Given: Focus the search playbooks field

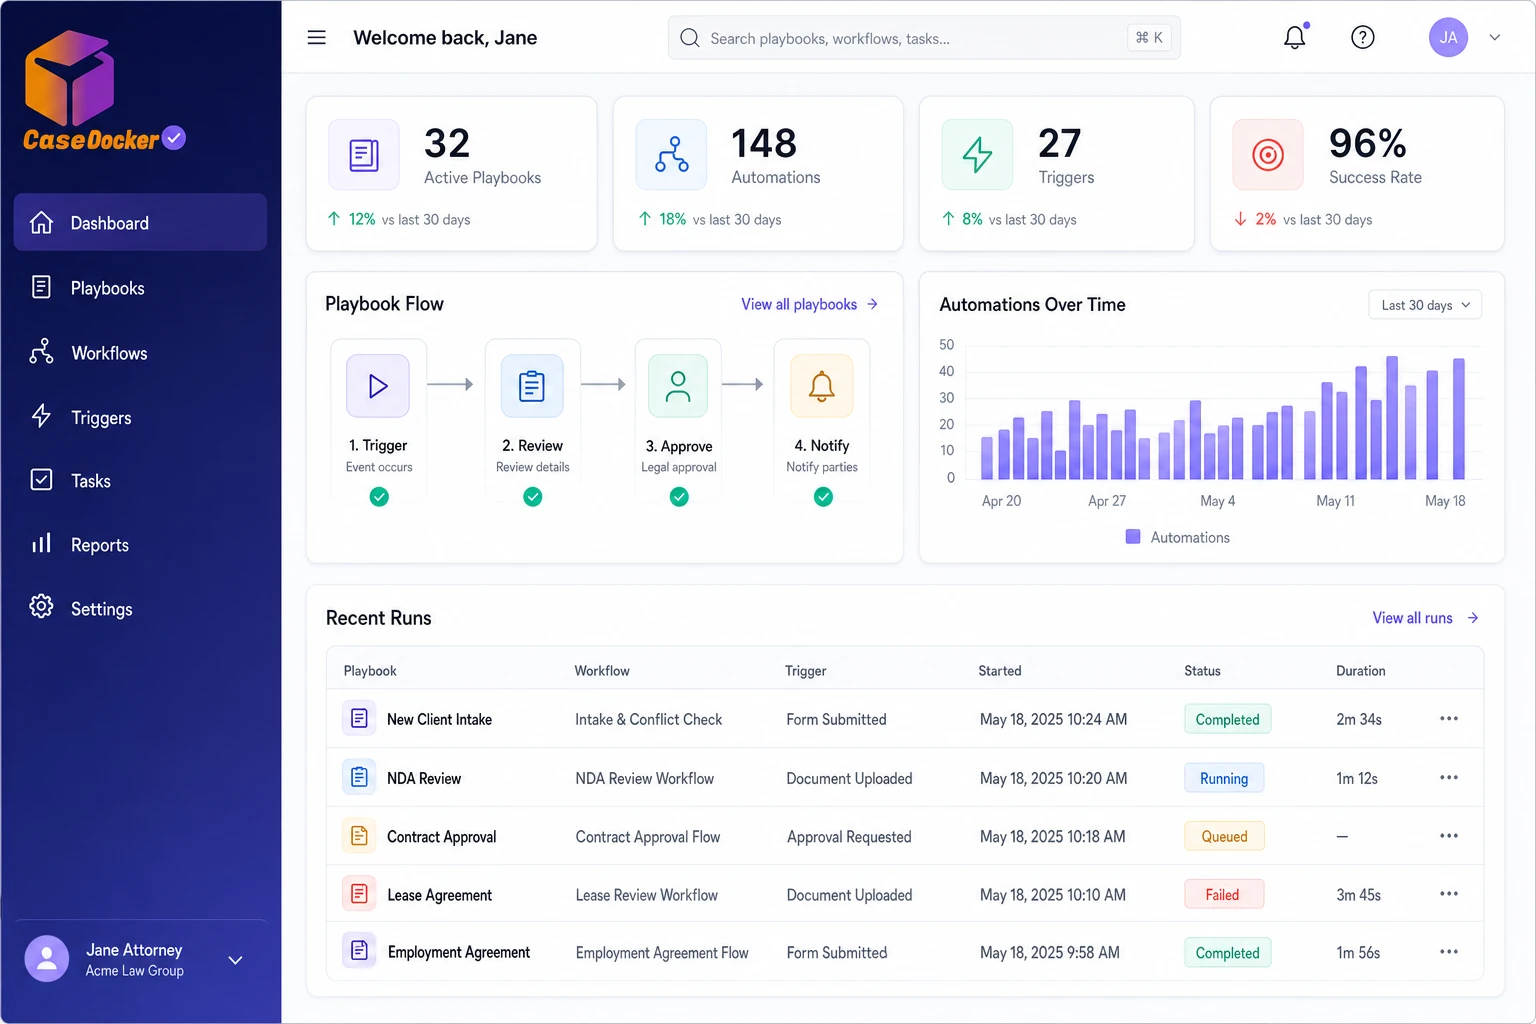Looking at the screenshot, I should (924, 38).
